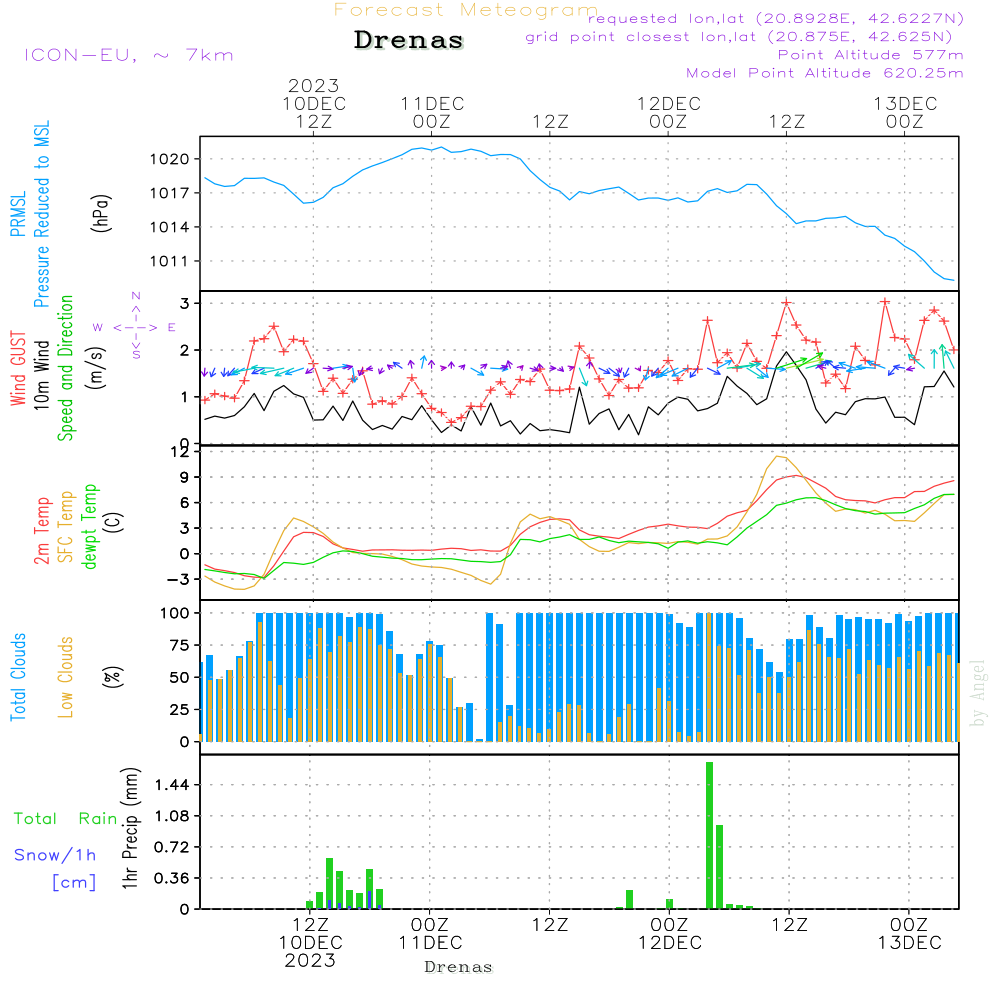Click the Snow/1h legend label

click(56, 855)
